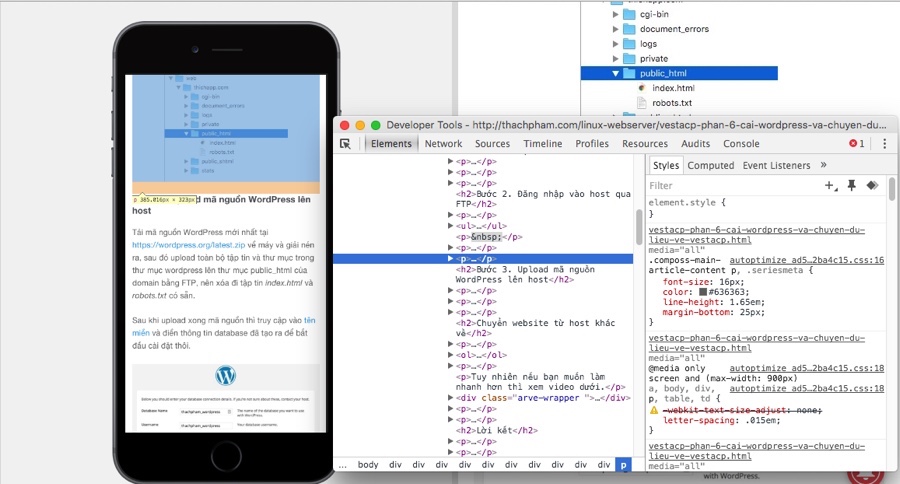Expand the logs folder
The width and height of the screenshot is (900, 484).
point(615,44)
